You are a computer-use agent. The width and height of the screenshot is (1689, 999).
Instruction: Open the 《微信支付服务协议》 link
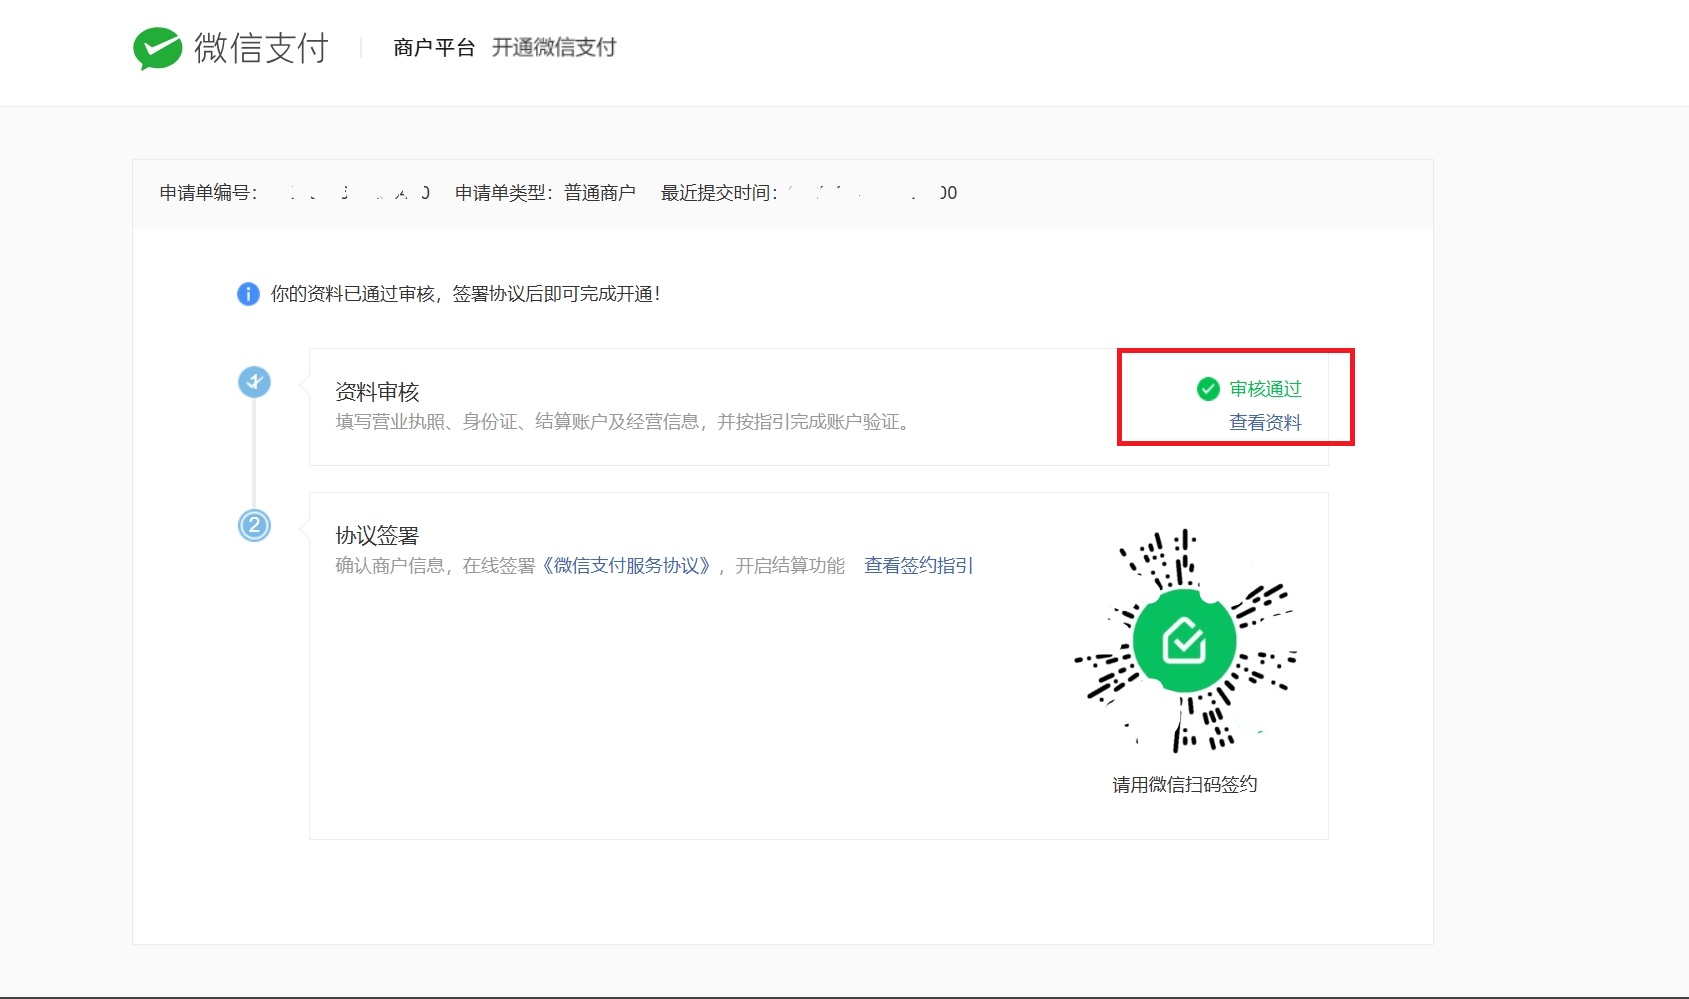coord(627,566)
